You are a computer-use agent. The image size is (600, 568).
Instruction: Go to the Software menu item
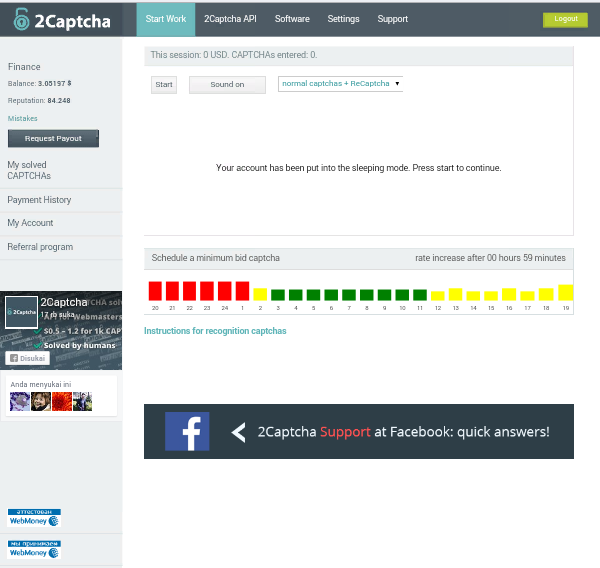(x=292, y=19)
